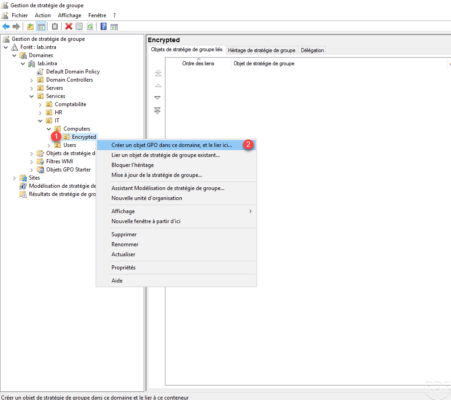The width and height of the screenshot is (451, 400).
Task: Click the Modélisation de stratégie icon
Action: click(23, 186)
